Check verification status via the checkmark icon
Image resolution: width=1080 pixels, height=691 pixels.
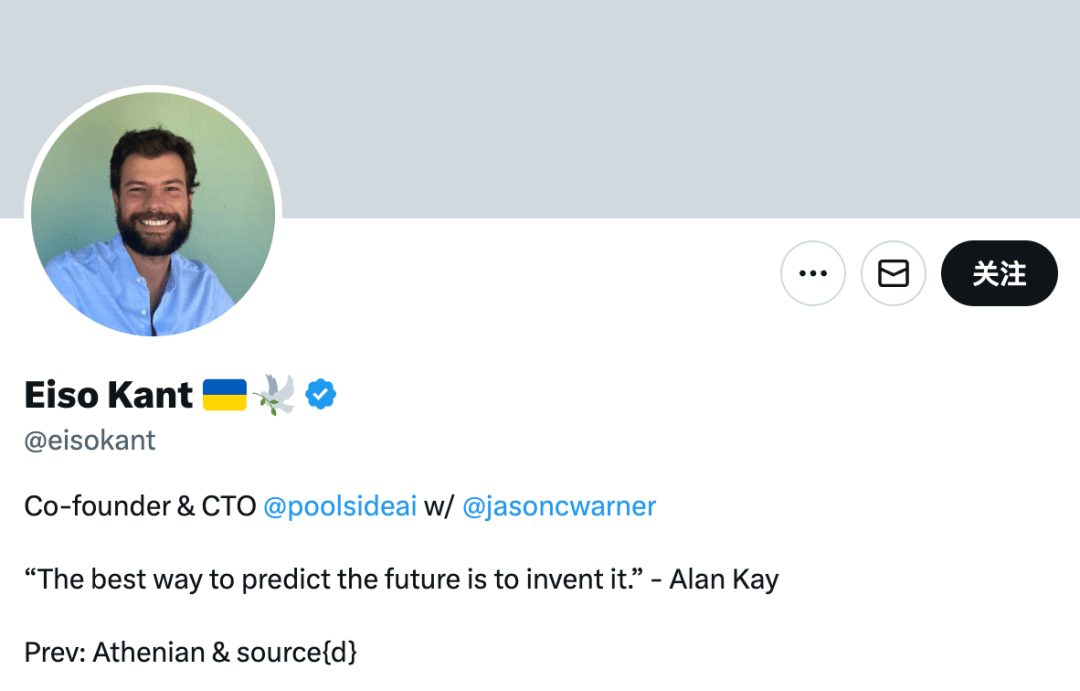(320, 394)
